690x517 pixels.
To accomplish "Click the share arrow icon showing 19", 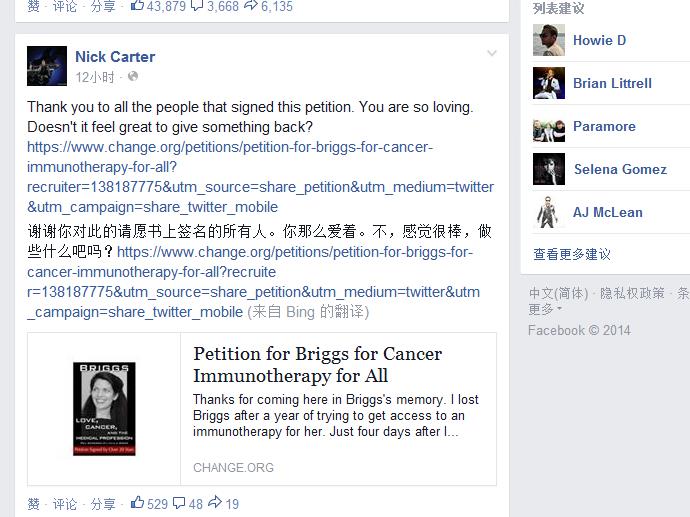I will (215, 502).
